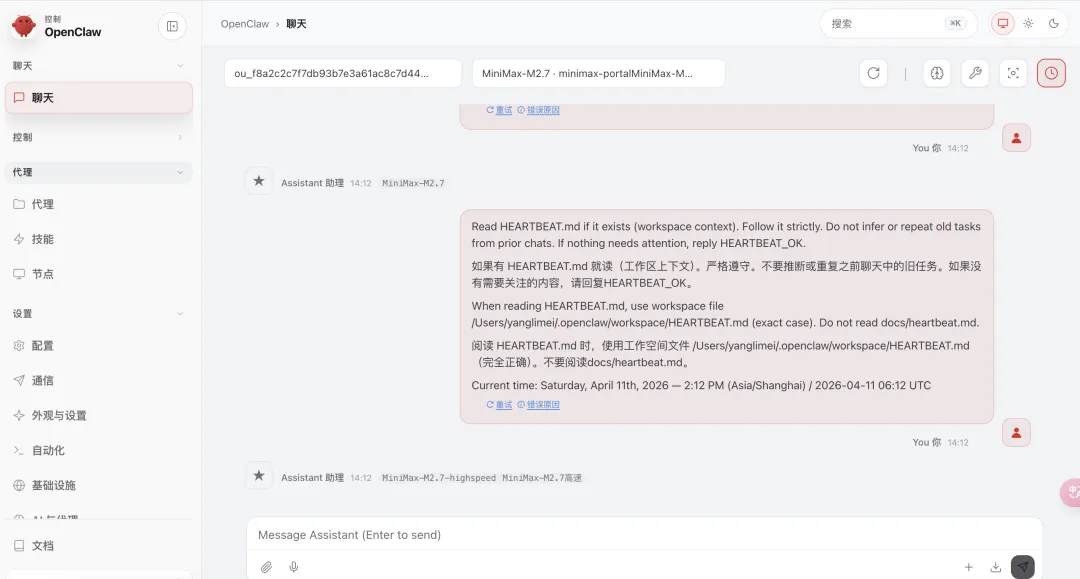Screen dimensions: 1080x579
Task: Collapse the 代理 sidebar section header
Action: (x=98, y=172)
